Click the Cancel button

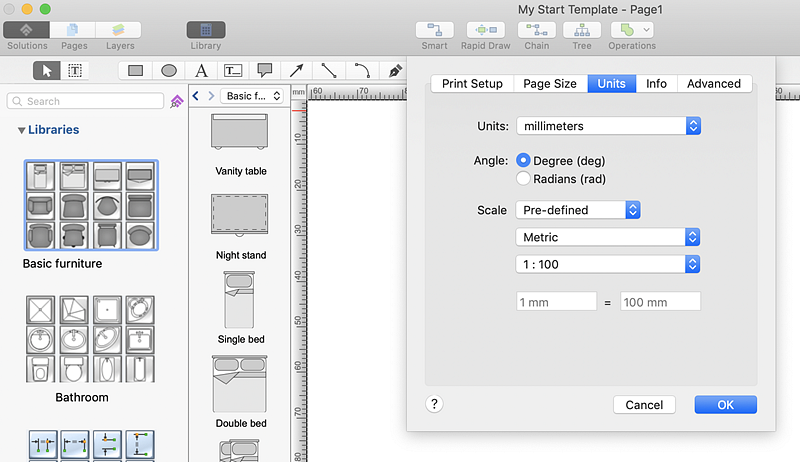(x=644, y=405)
